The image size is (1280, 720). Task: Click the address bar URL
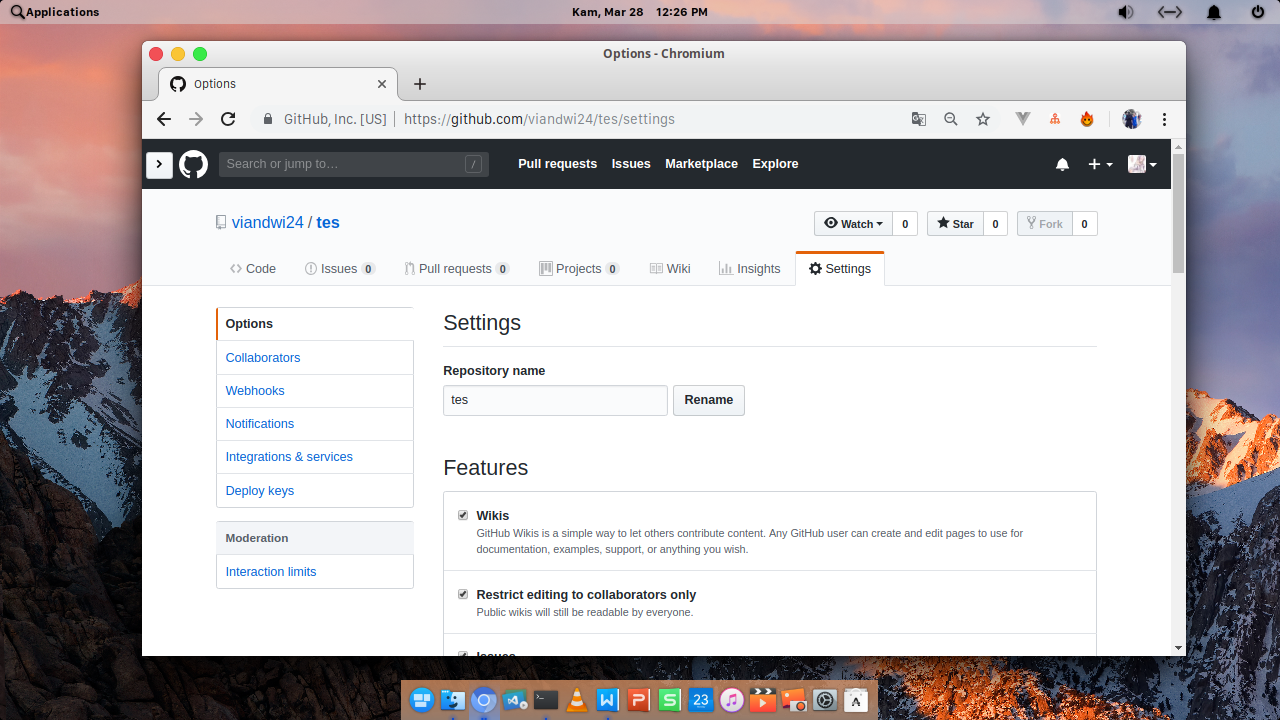[x=539, y=119]
